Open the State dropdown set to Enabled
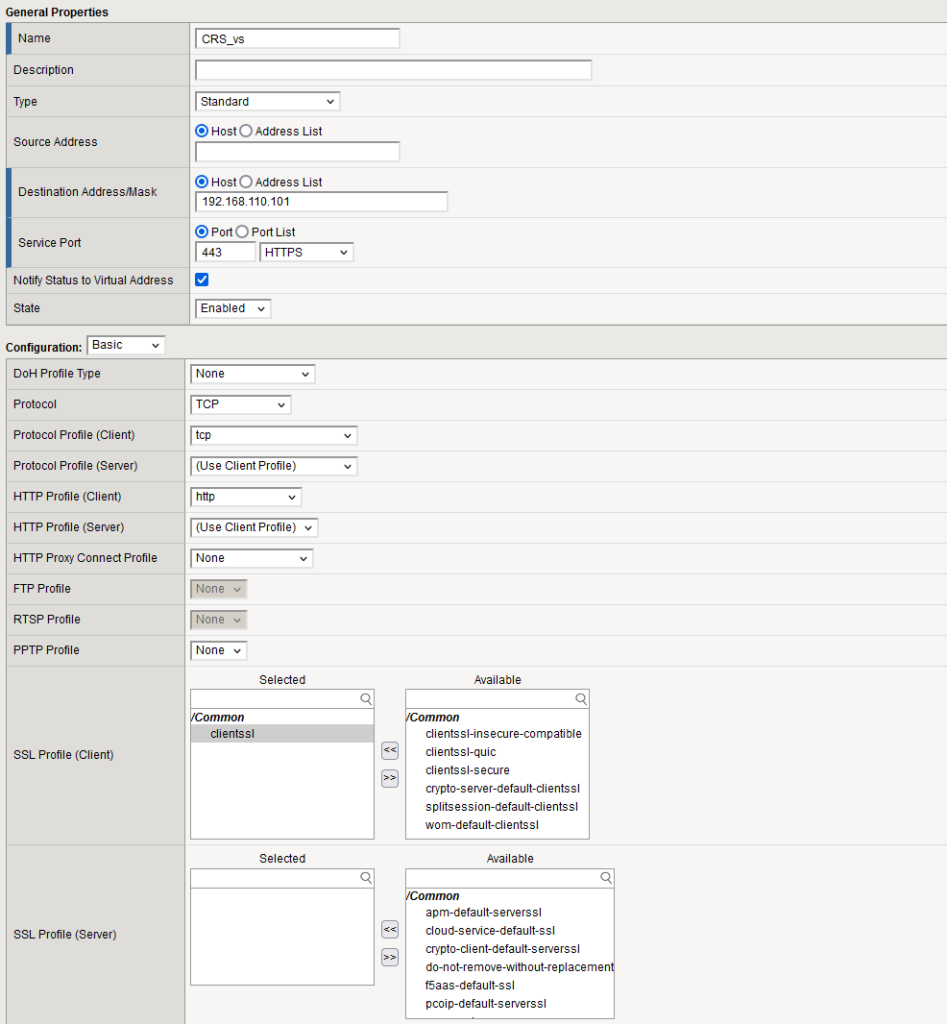Screen dimensions: 947x1024 [232, 308]
